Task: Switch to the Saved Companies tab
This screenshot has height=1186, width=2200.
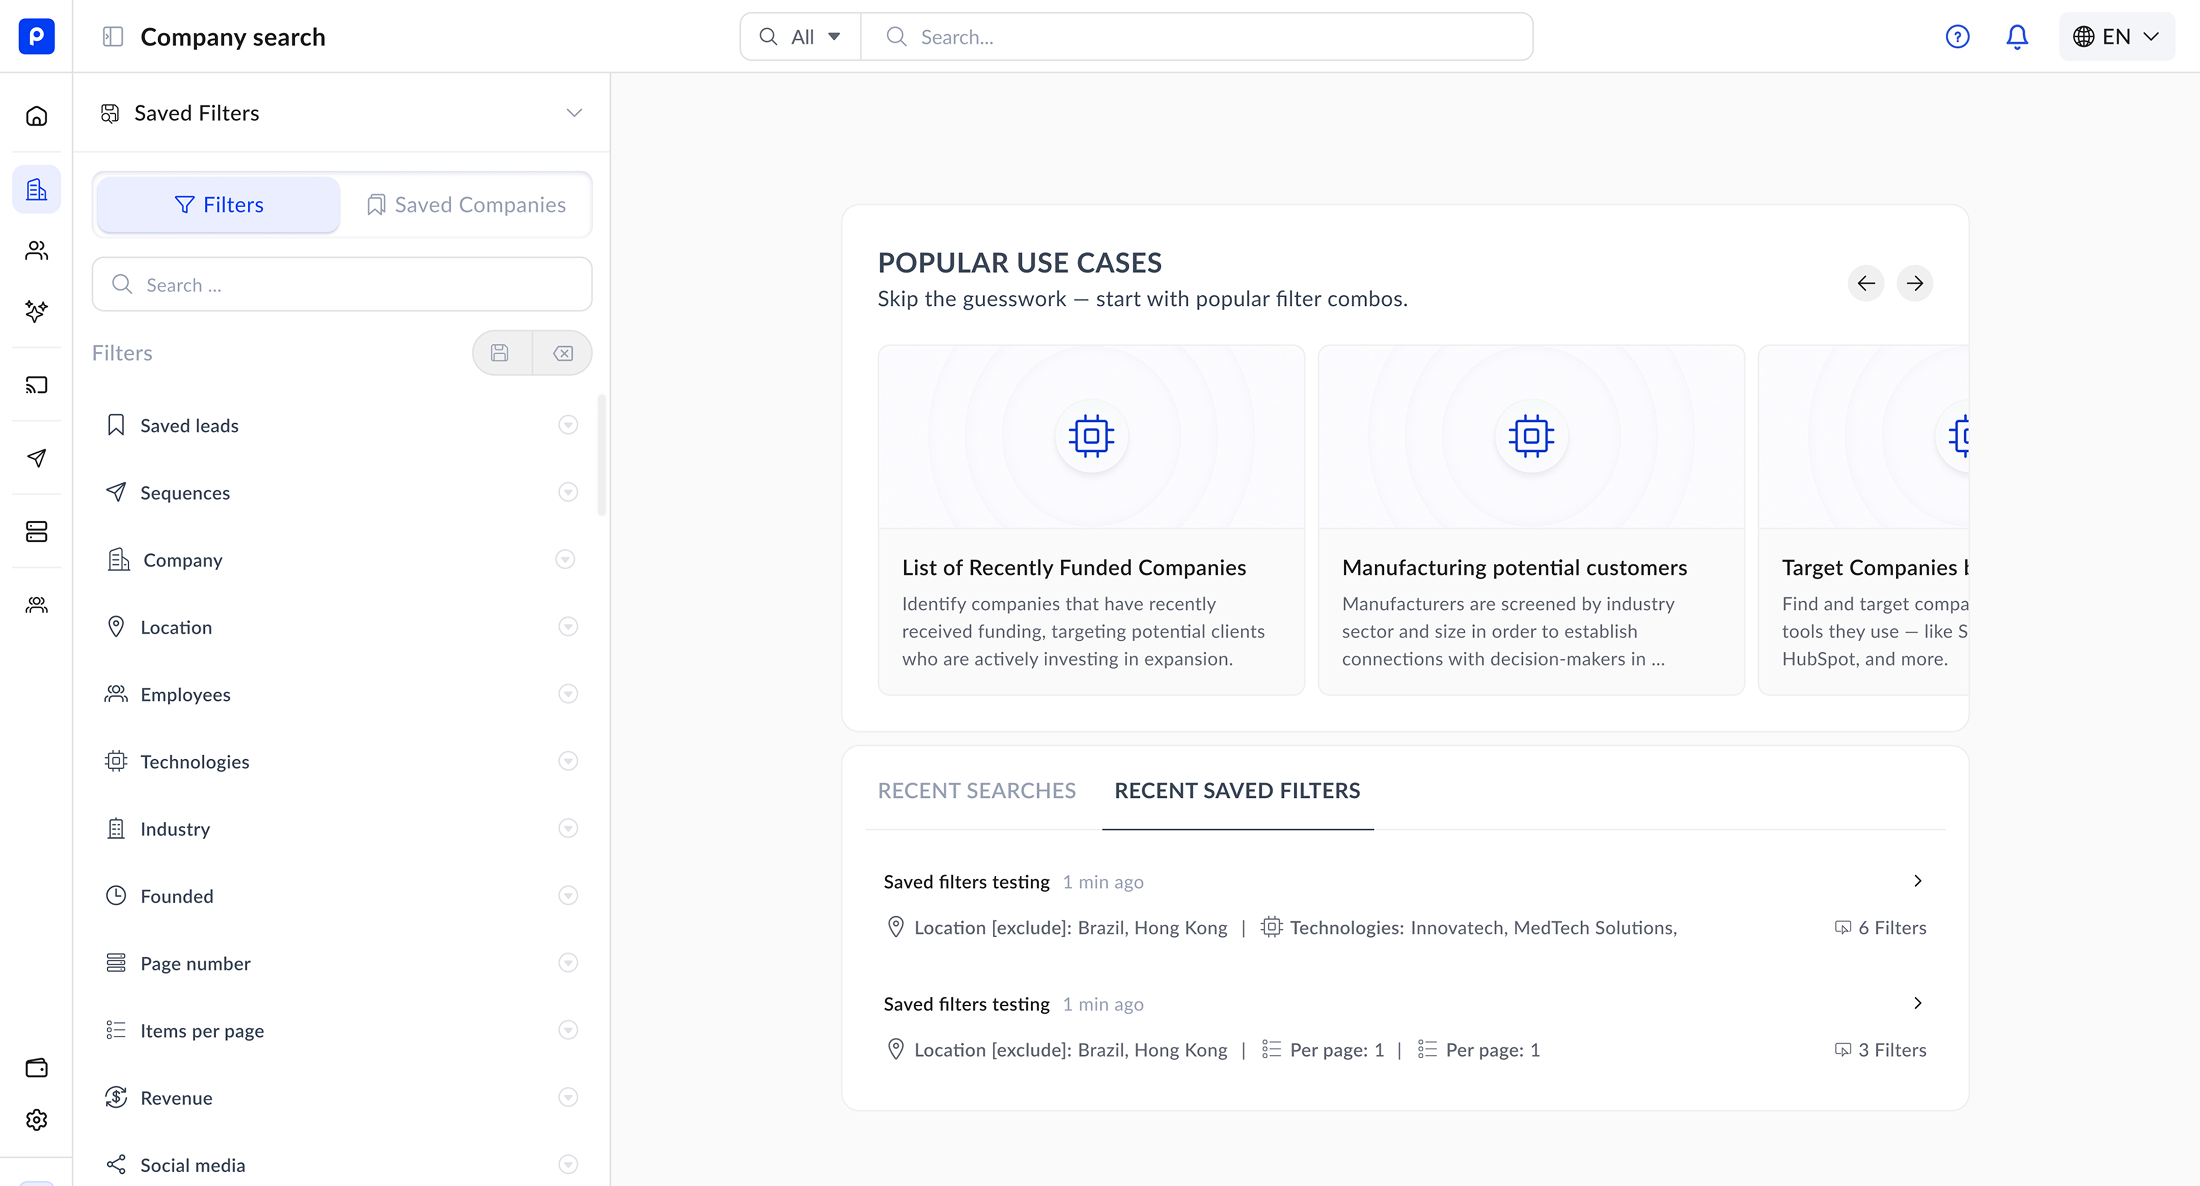Action: pos(466,205)
